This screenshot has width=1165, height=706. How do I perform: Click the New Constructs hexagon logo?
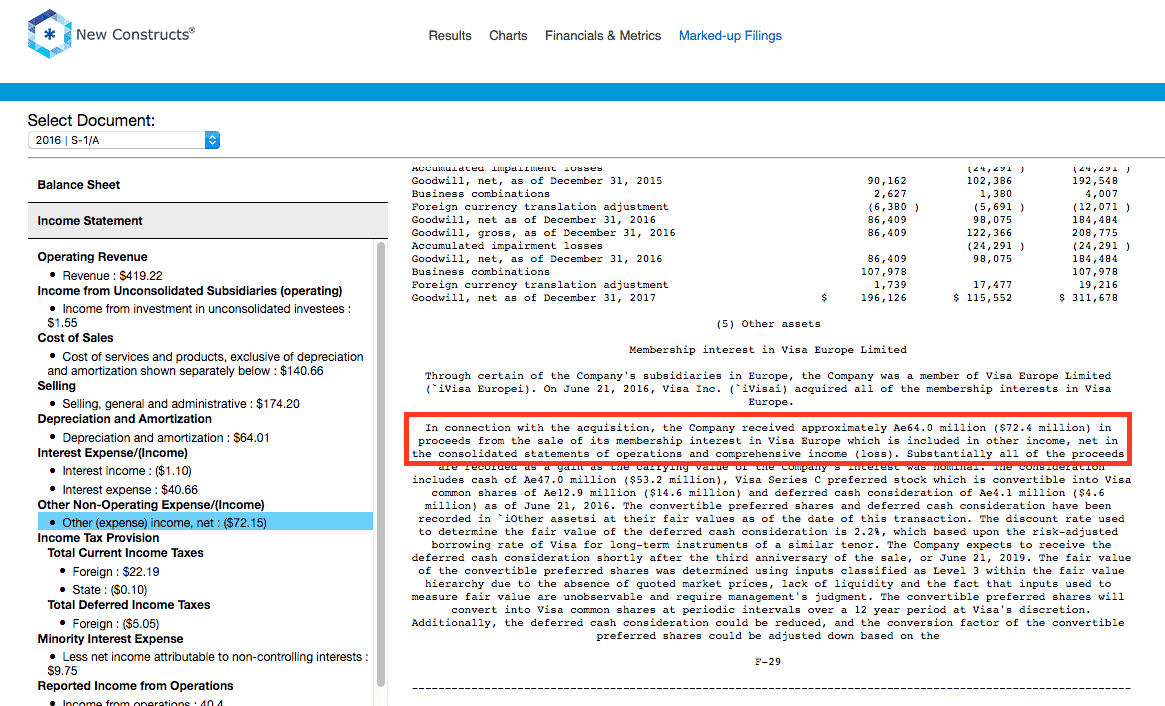(49, 34)
